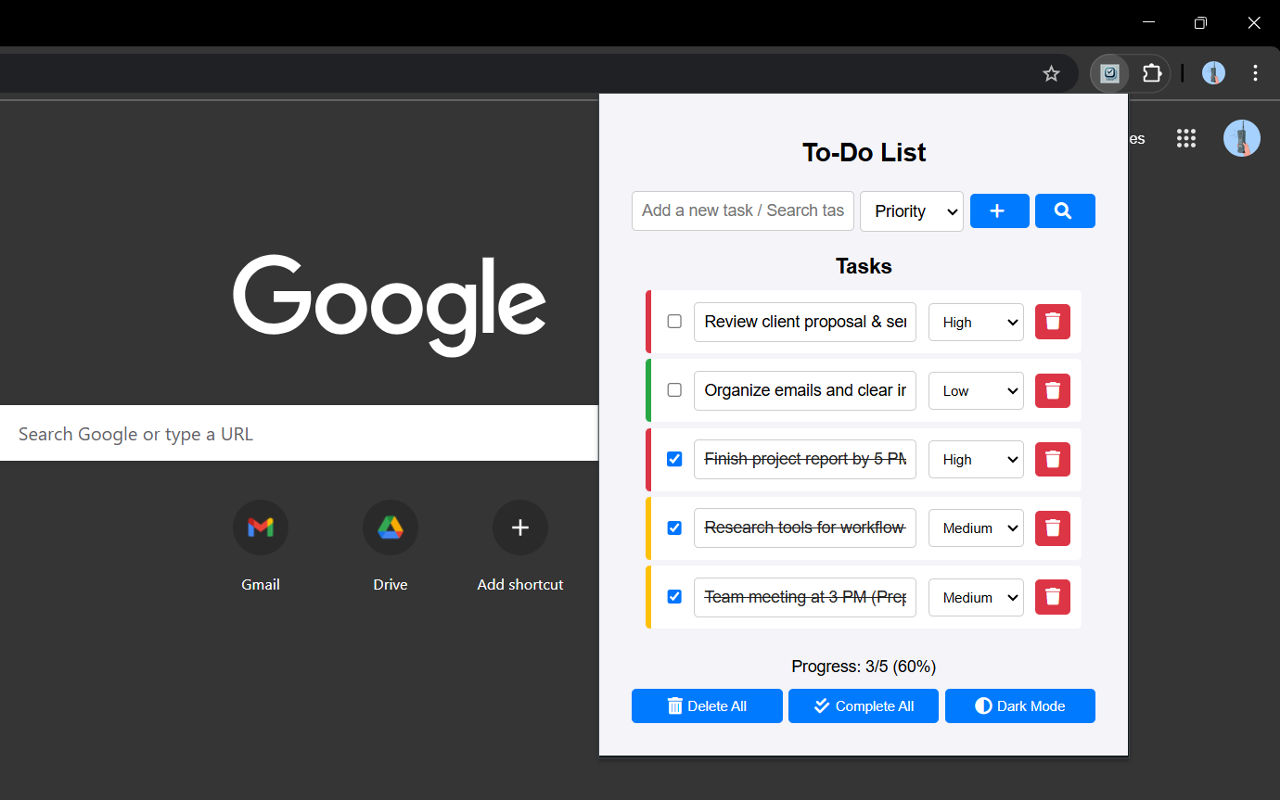
Task: Click the 'Complete All' button
Action: coord(863,706)
